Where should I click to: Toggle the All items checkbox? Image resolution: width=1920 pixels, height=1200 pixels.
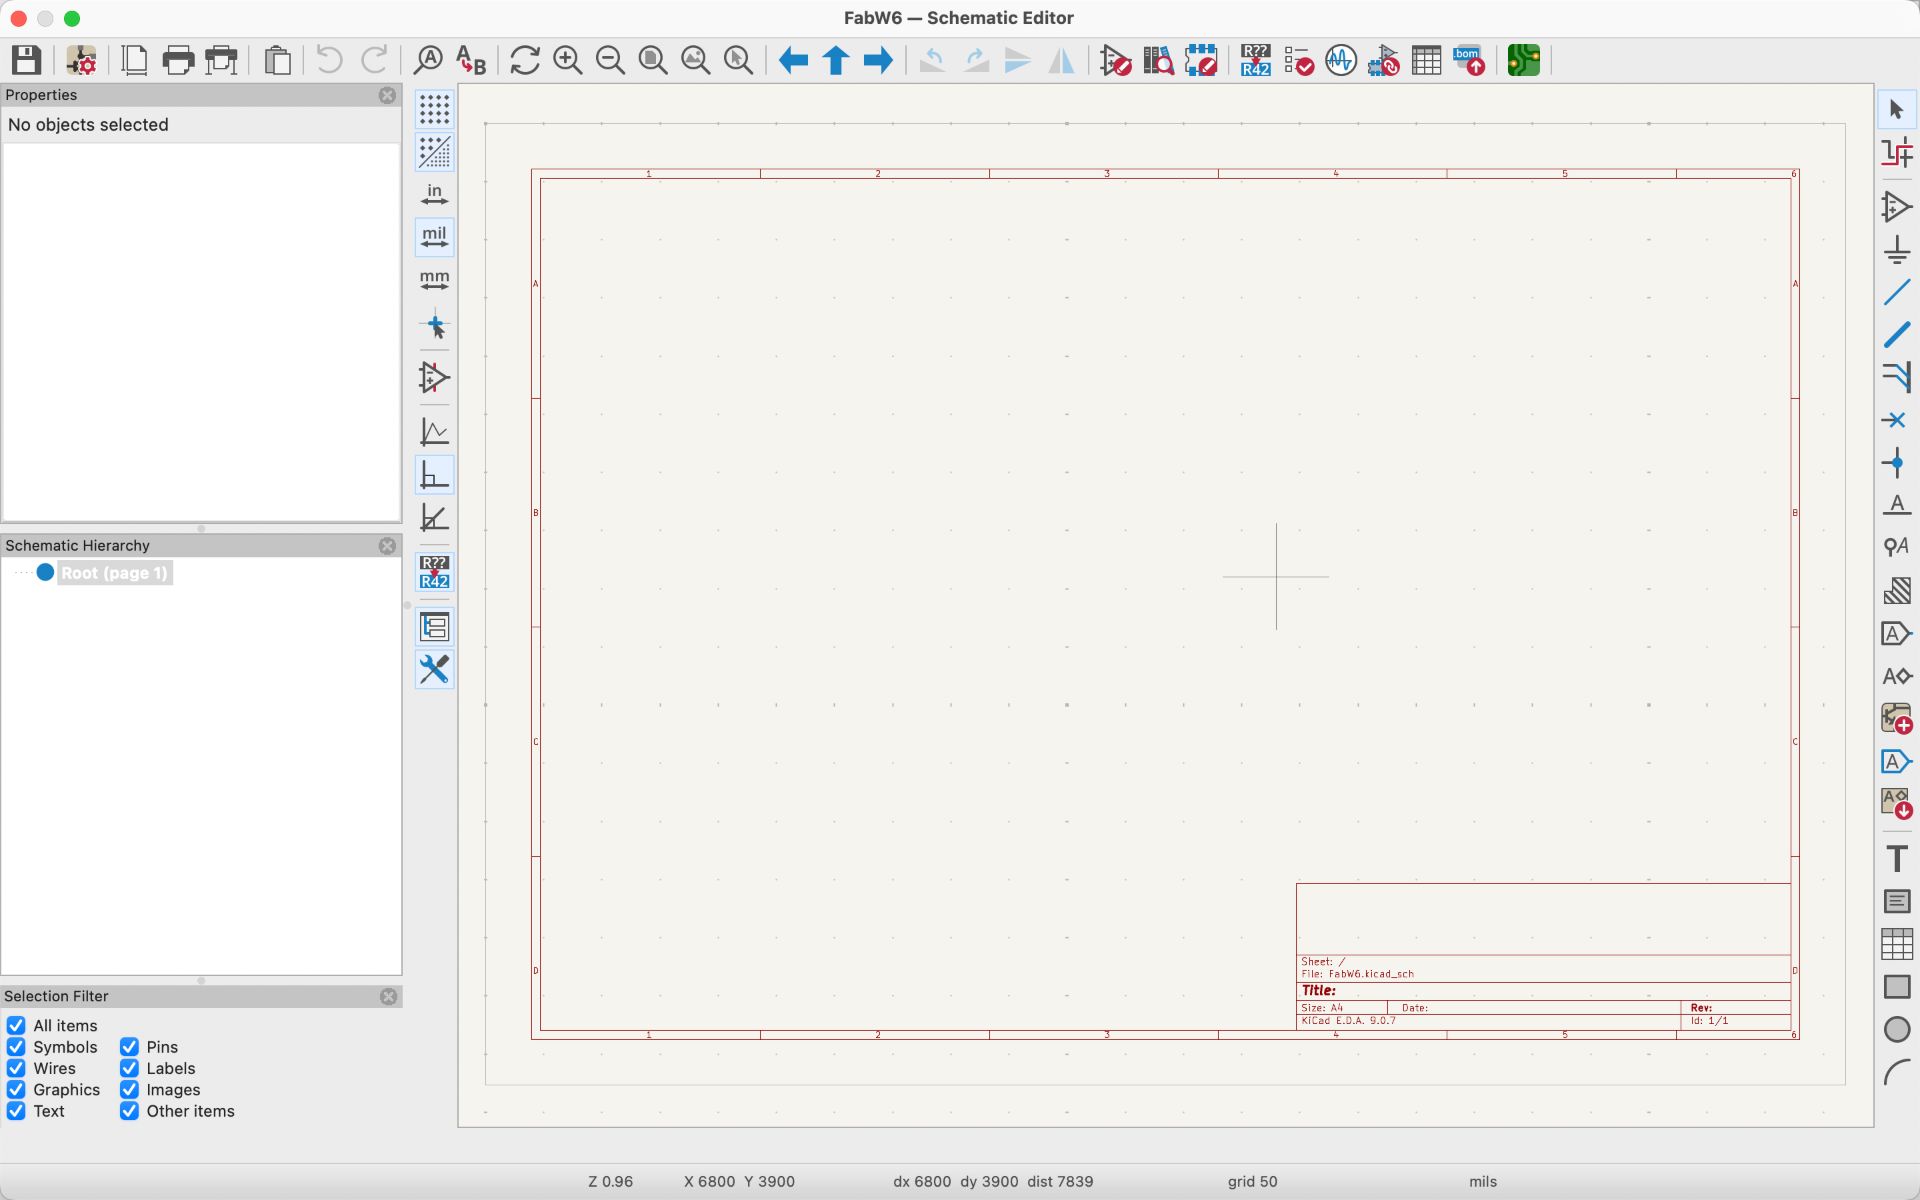click(16, 1025)
